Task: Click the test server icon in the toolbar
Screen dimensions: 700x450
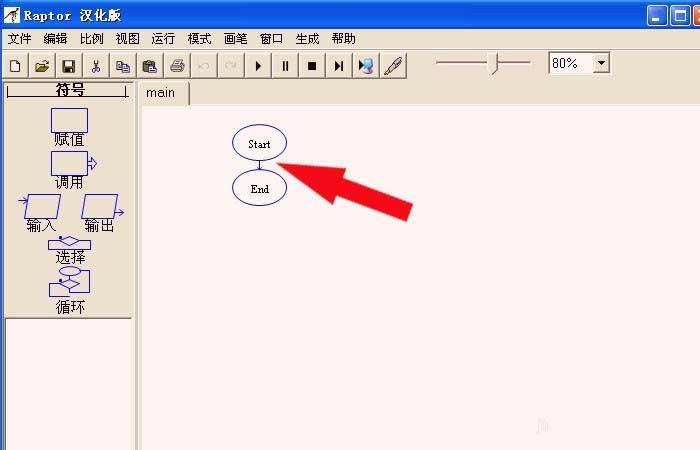Action: pyautogui.click(x=366, y=66)
